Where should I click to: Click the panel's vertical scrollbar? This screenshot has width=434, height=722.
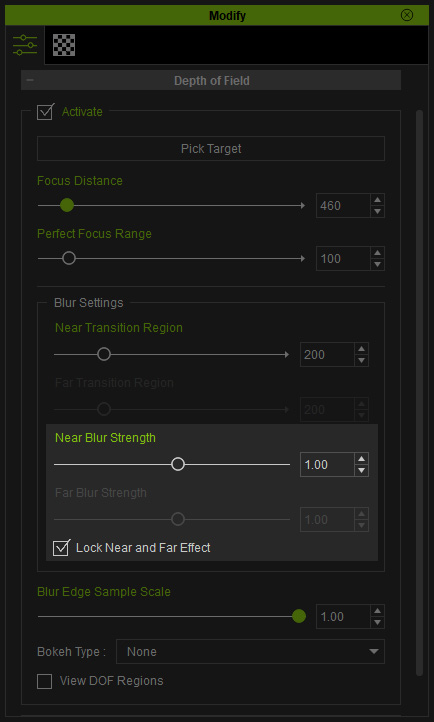[x=419, y=393]
